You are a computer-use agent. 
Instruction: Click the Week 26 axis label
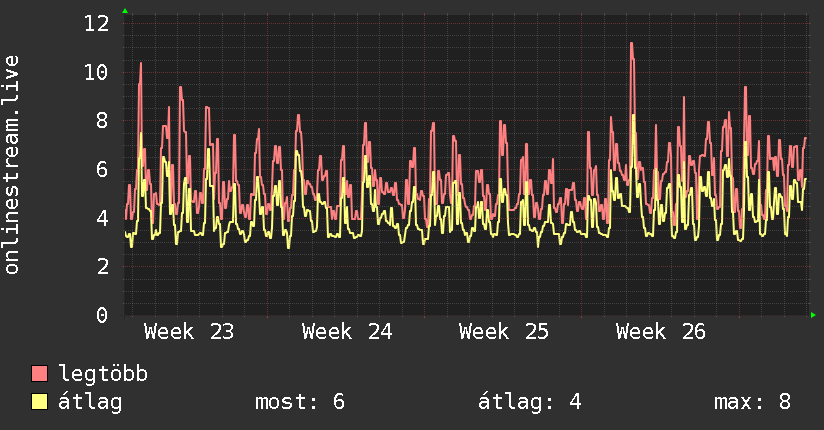pyautogui.click(x=661, y=332)
